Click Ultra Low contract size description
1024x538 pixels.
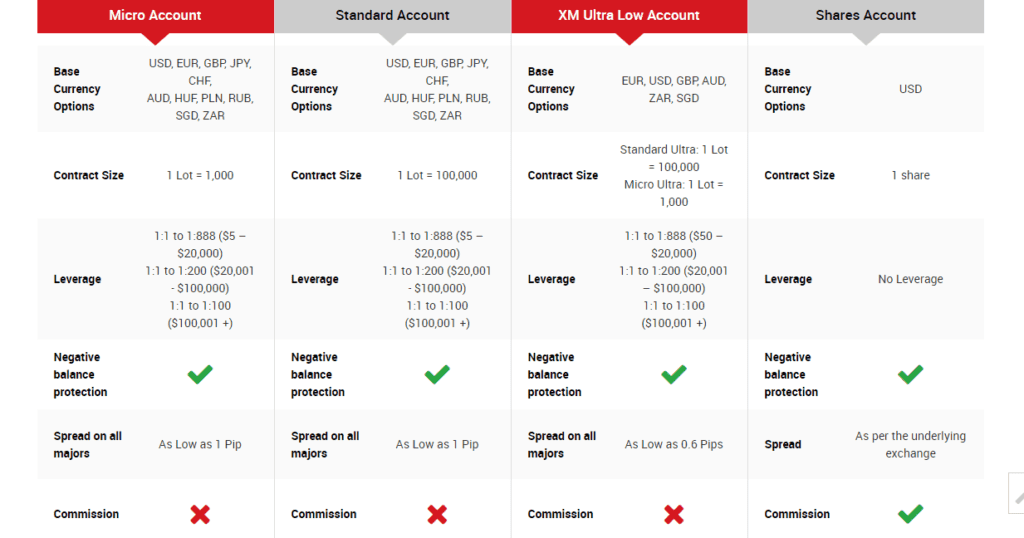(x=673, y=175)
